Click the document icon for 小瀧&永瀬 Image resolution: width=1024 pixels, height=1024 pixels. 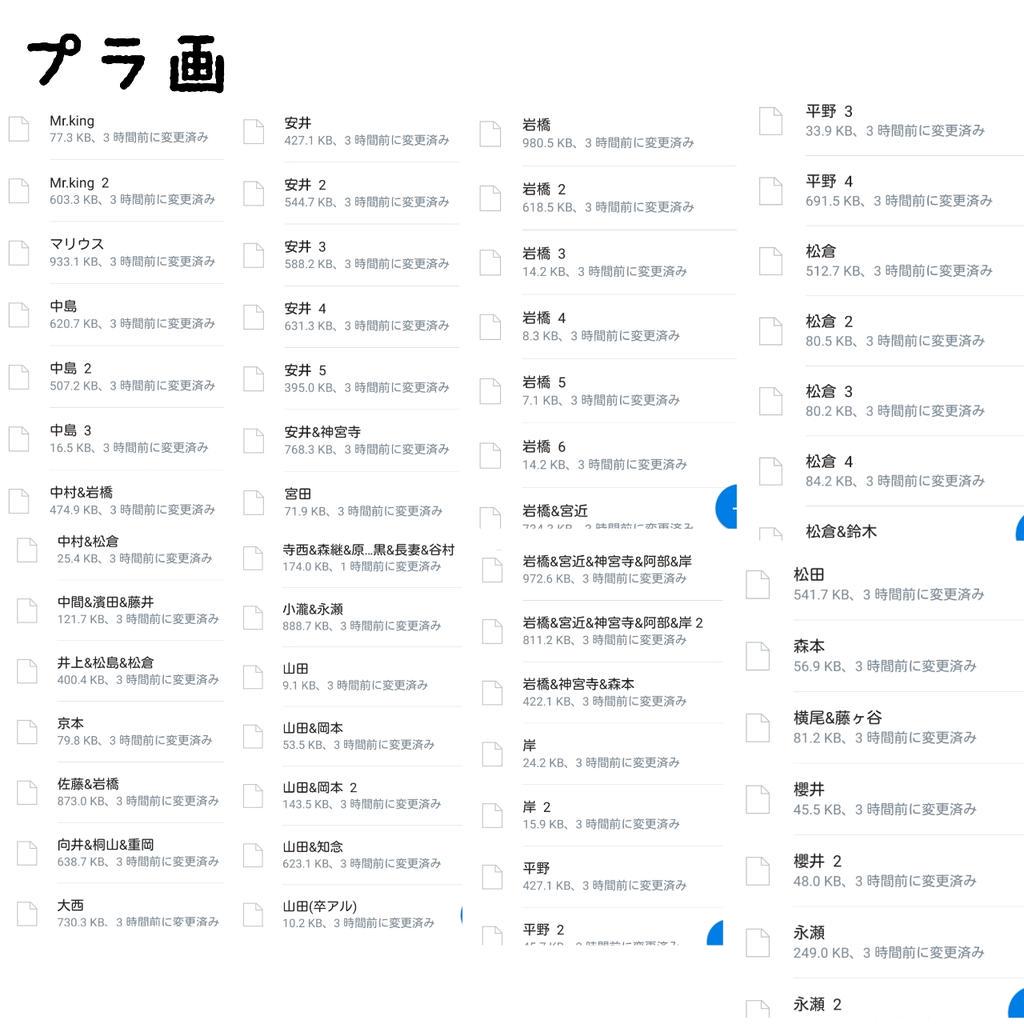(x=253, y=617)
